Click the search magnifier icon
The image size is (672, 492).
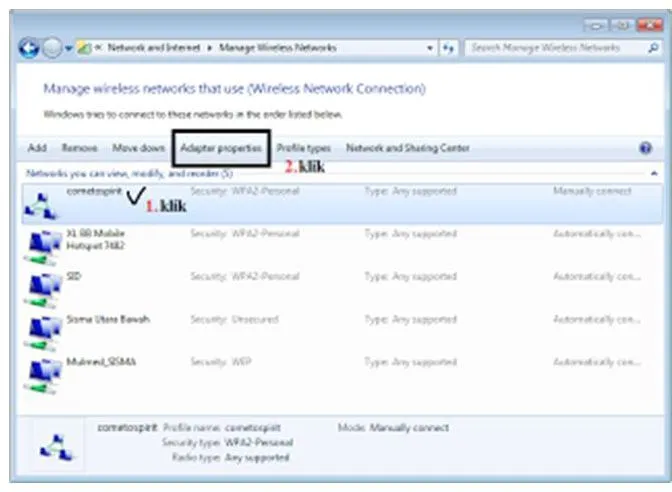pyautogui.click(x=653, y=48)
